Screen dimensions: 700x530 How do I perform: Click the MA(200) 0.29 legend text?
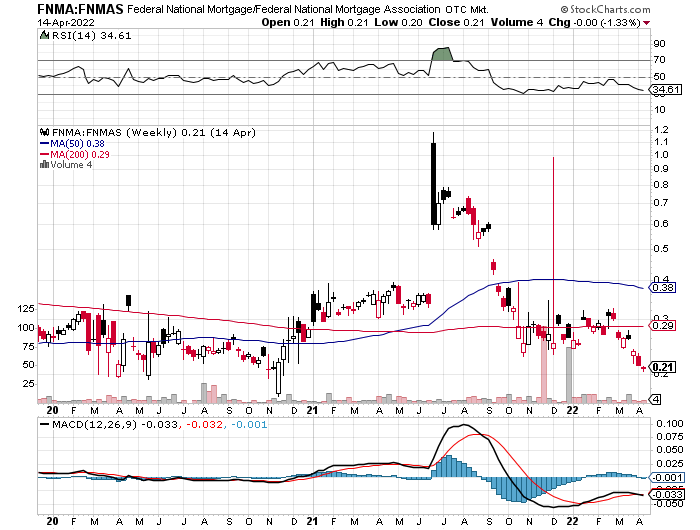pos(79,154)
